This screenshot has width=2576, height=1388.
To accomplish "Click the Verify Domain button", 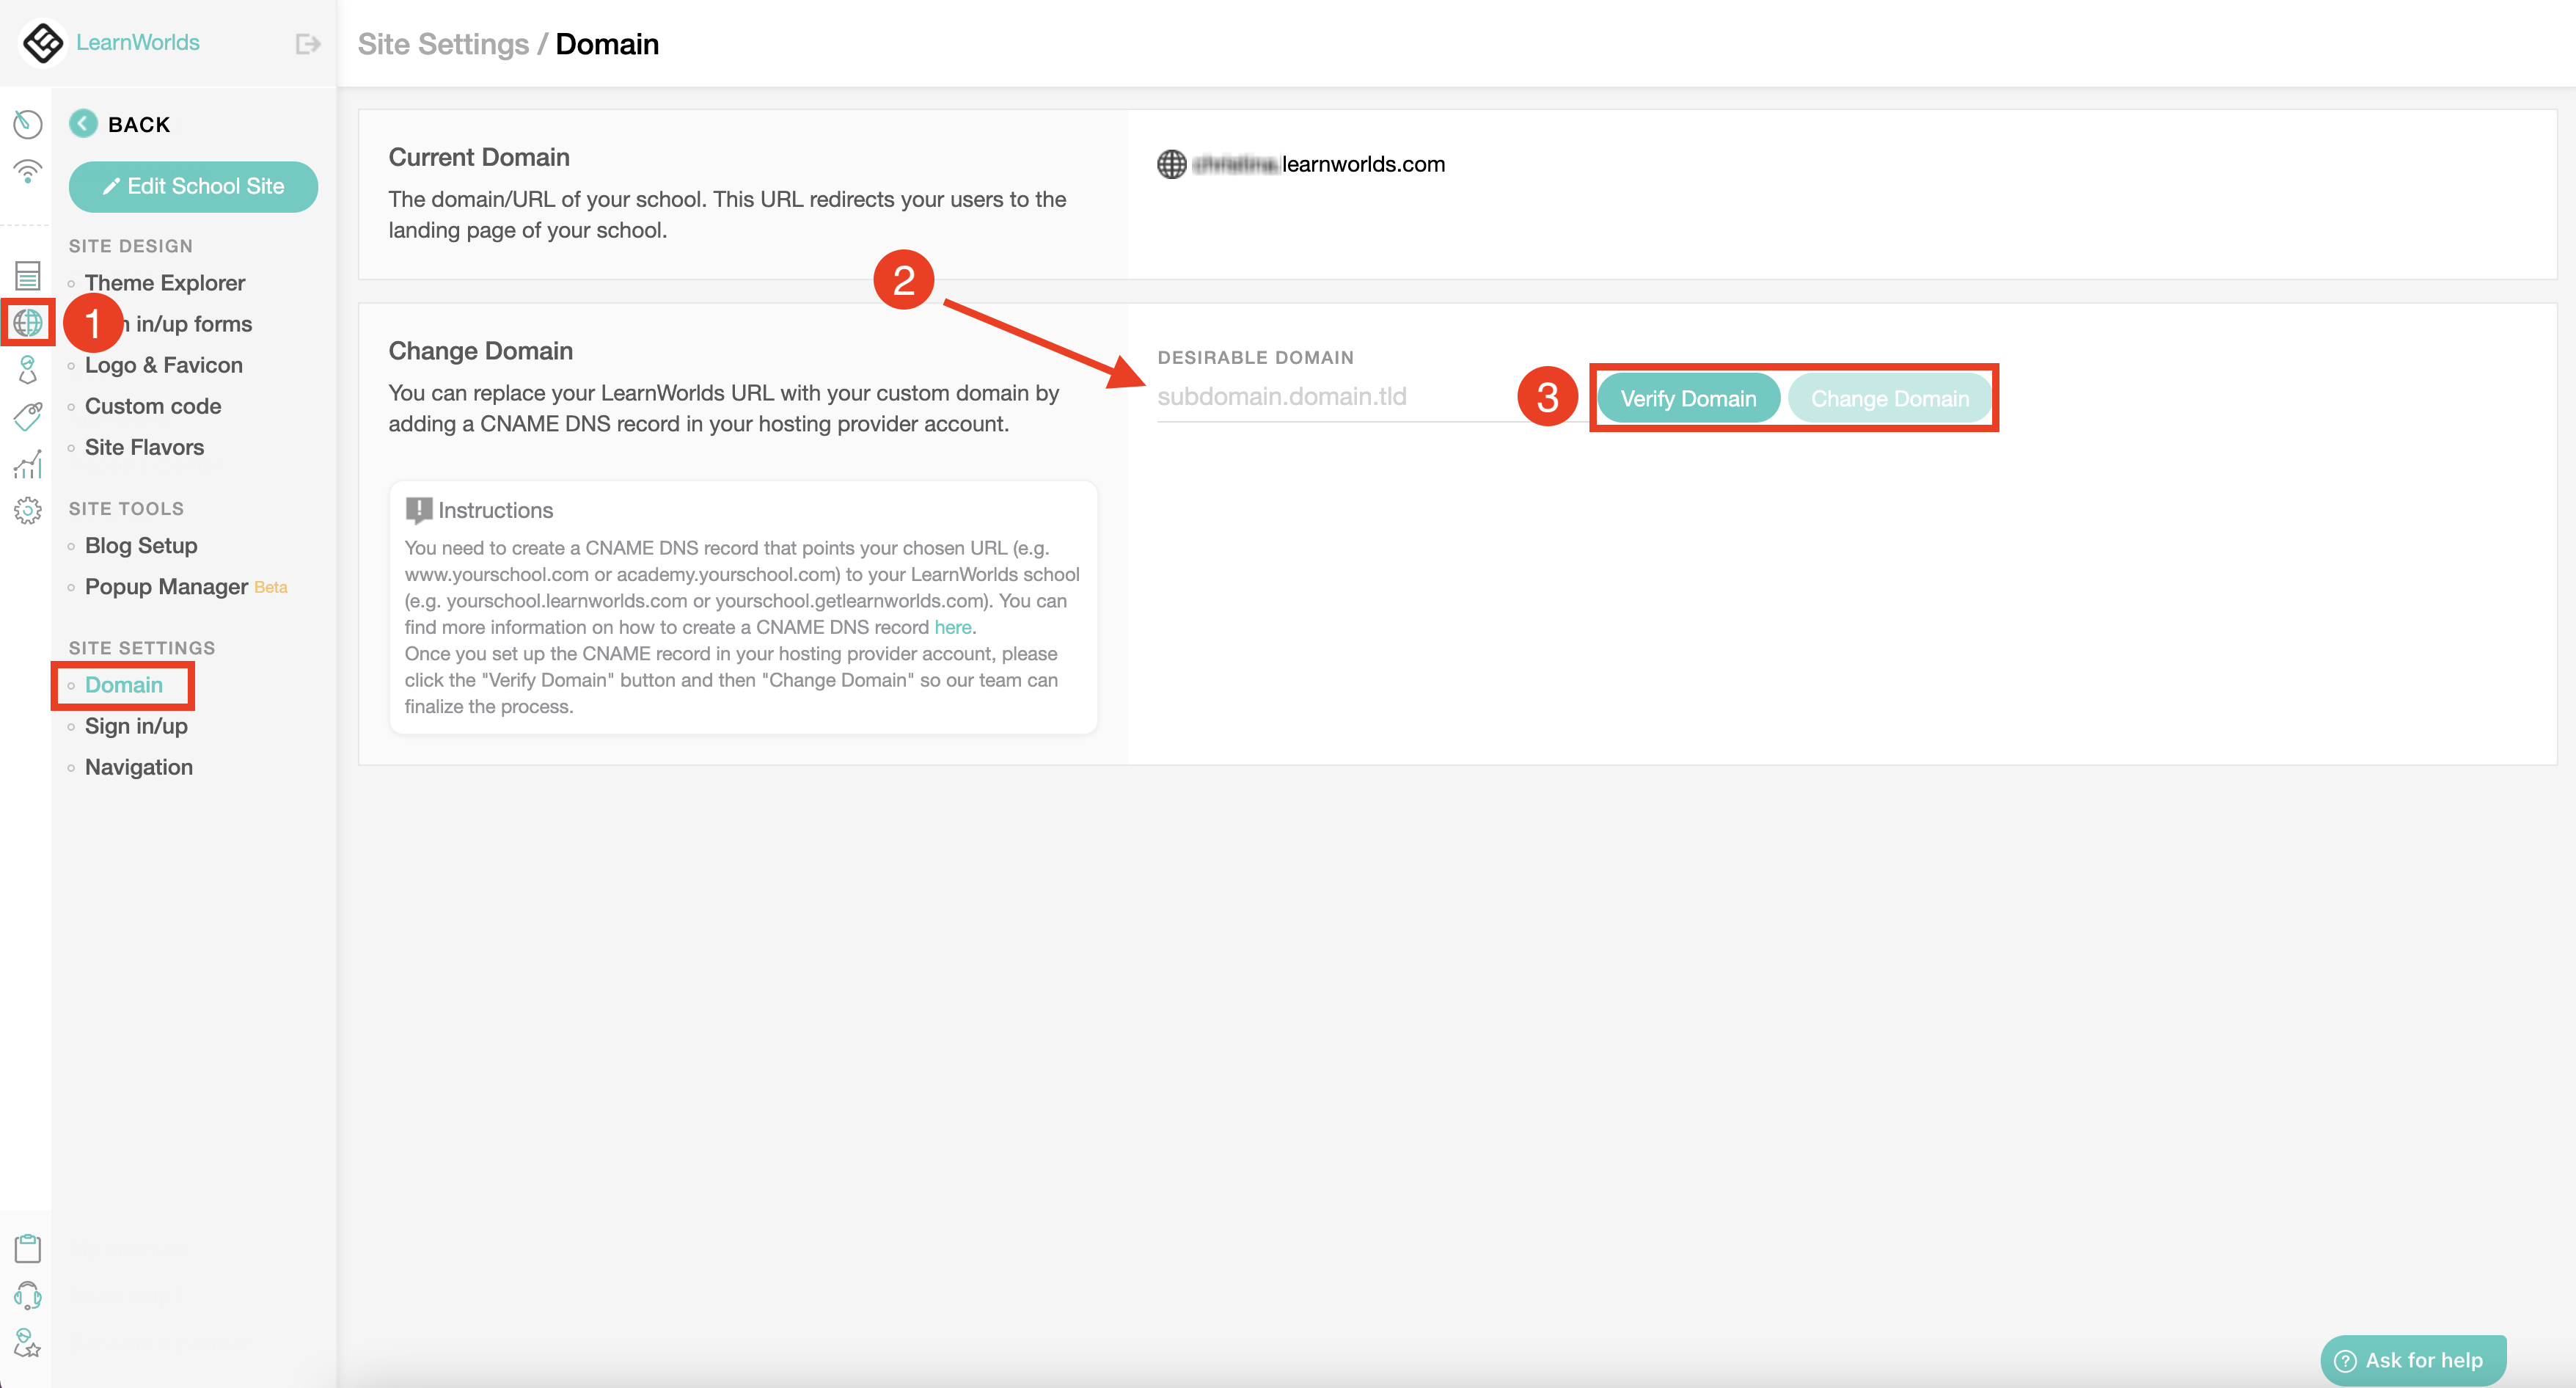I will click(x=1687, y=399).
